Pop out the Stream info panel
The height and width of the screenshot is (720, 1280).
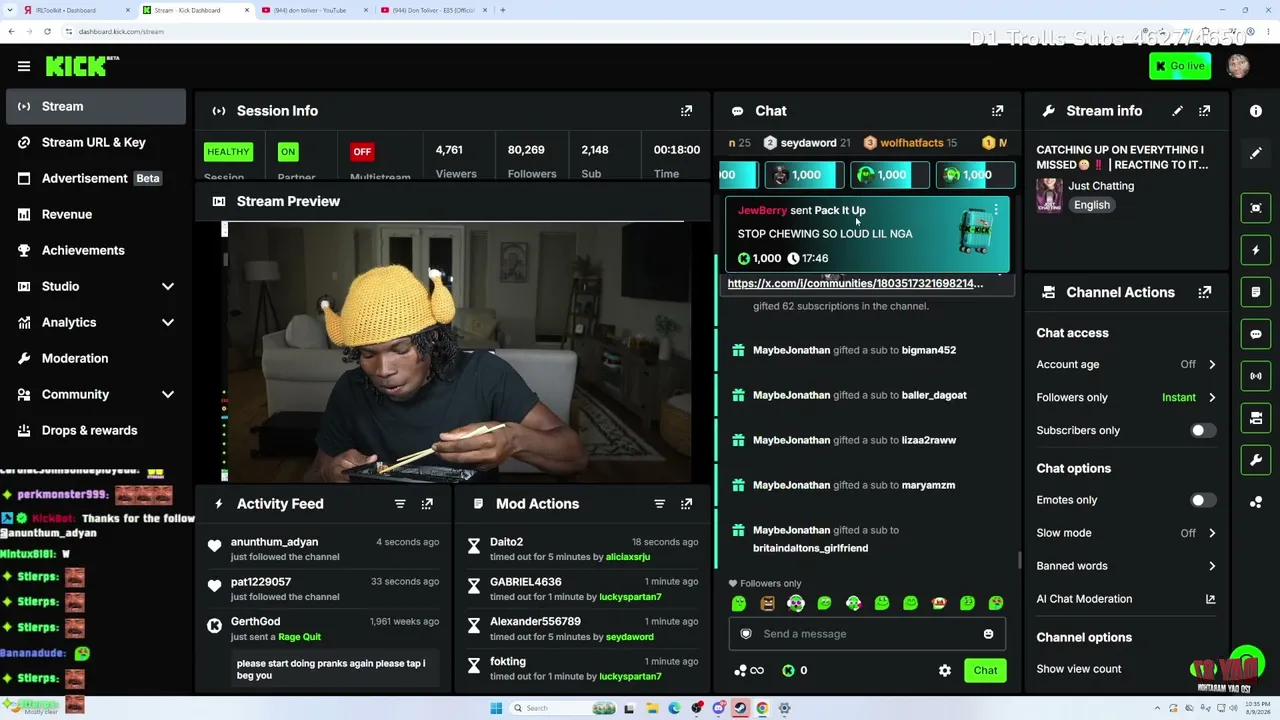tap(1204, 111)
